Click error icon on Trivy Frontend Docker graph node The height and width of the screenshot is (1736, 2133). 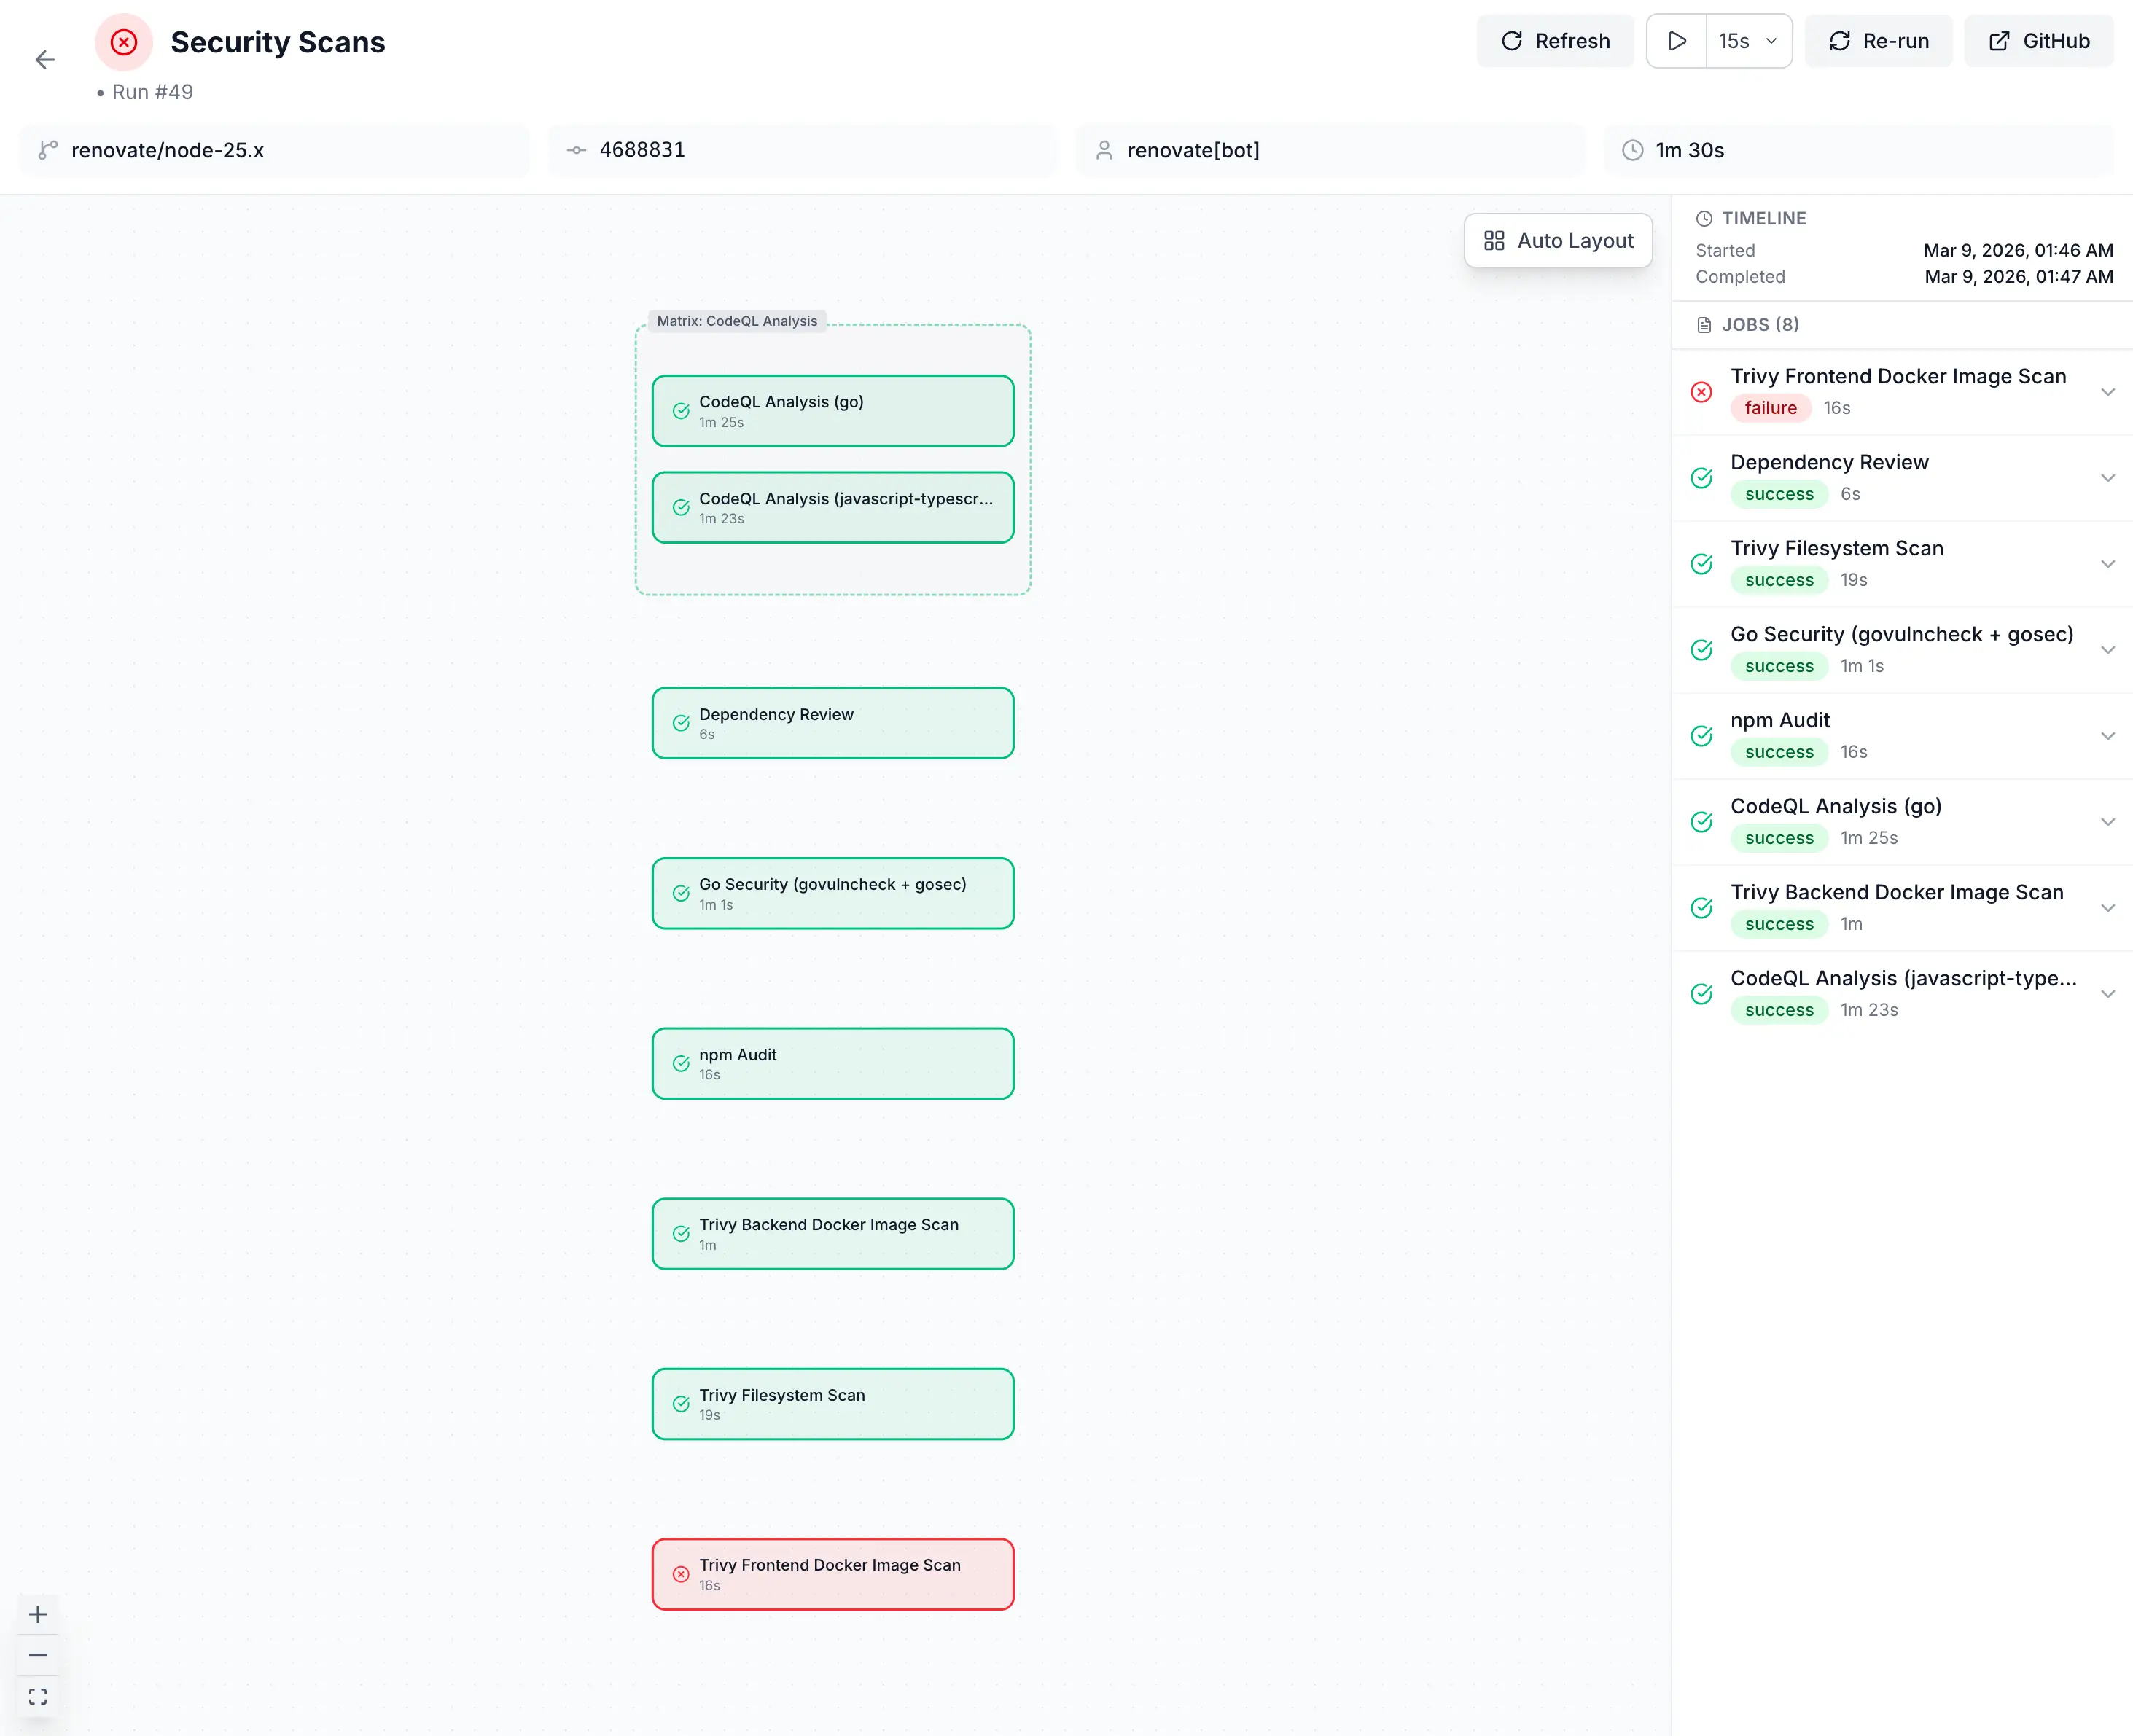[681, 1574]
